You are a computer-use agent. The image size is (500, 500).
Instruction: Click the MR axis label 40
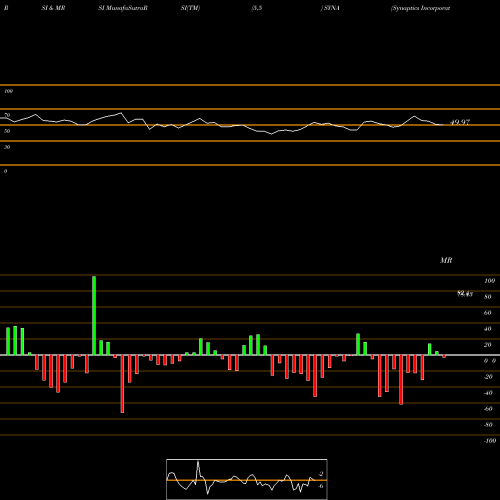click(488, 329)
